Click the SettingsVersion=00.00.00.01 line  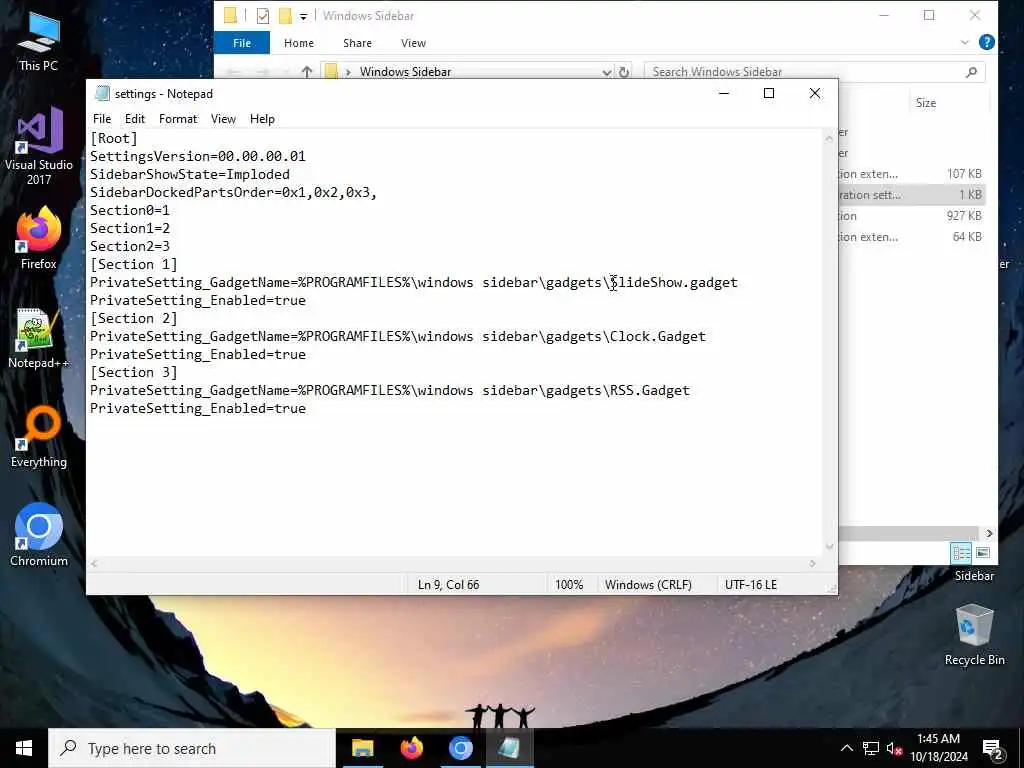click(197, 156)
